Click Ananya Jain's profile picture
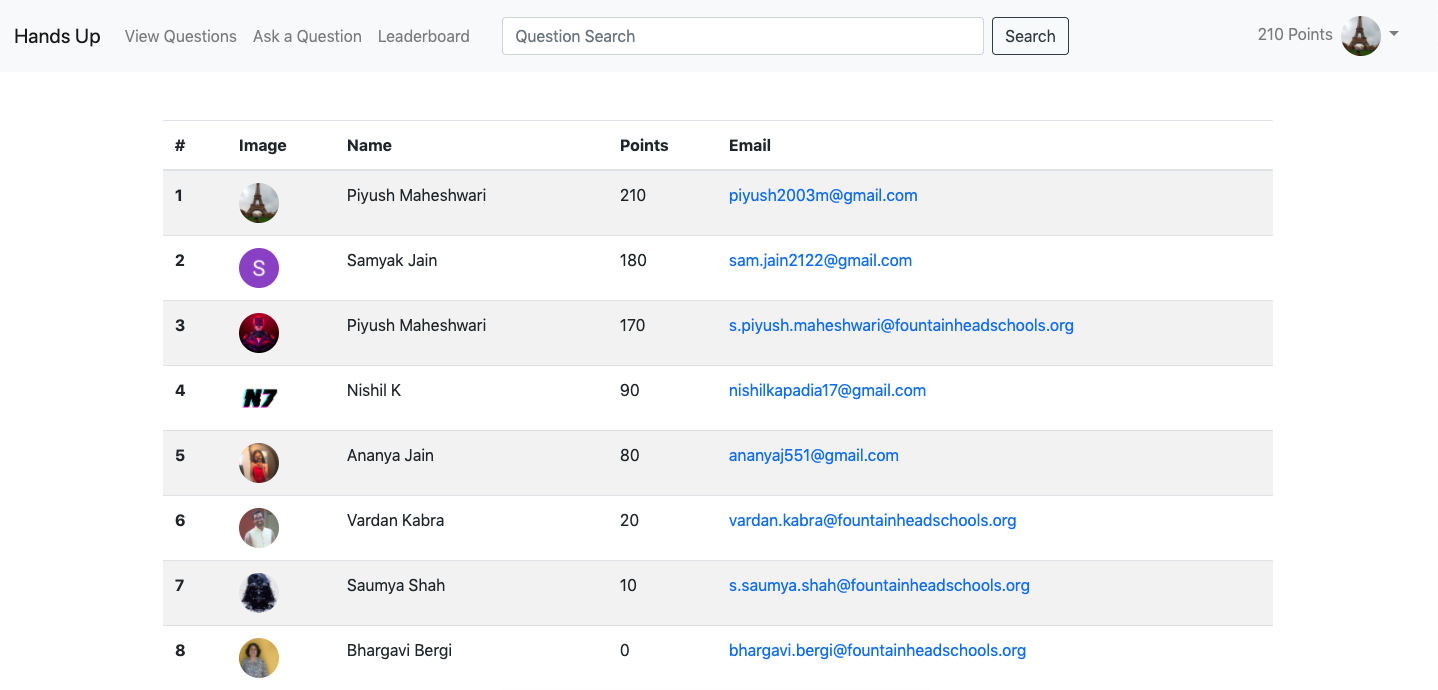1438x690 pixels. pyautogui.click(x=259, y=463)
